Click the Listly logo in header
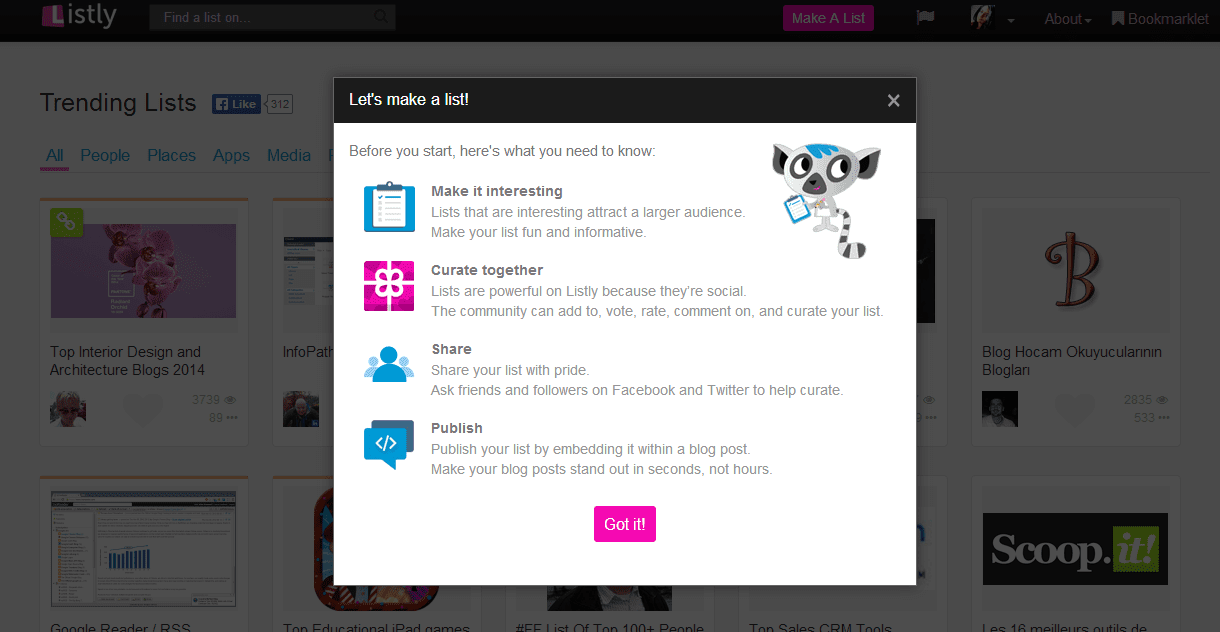This screenshot has height=632, width=1220. pos(79,16)
